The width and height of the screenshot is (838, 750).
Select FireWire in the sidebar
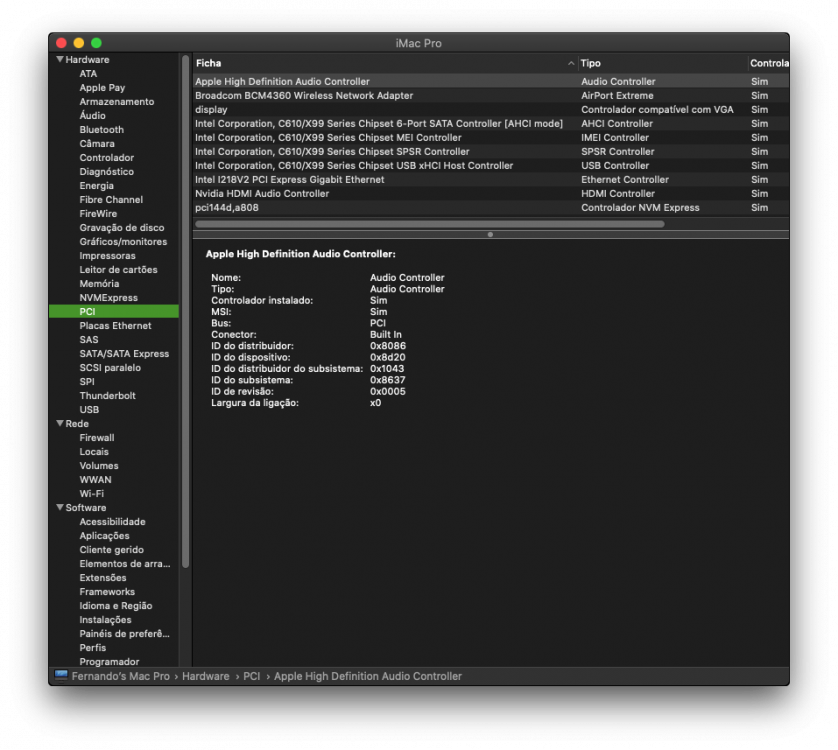(98, 213)
